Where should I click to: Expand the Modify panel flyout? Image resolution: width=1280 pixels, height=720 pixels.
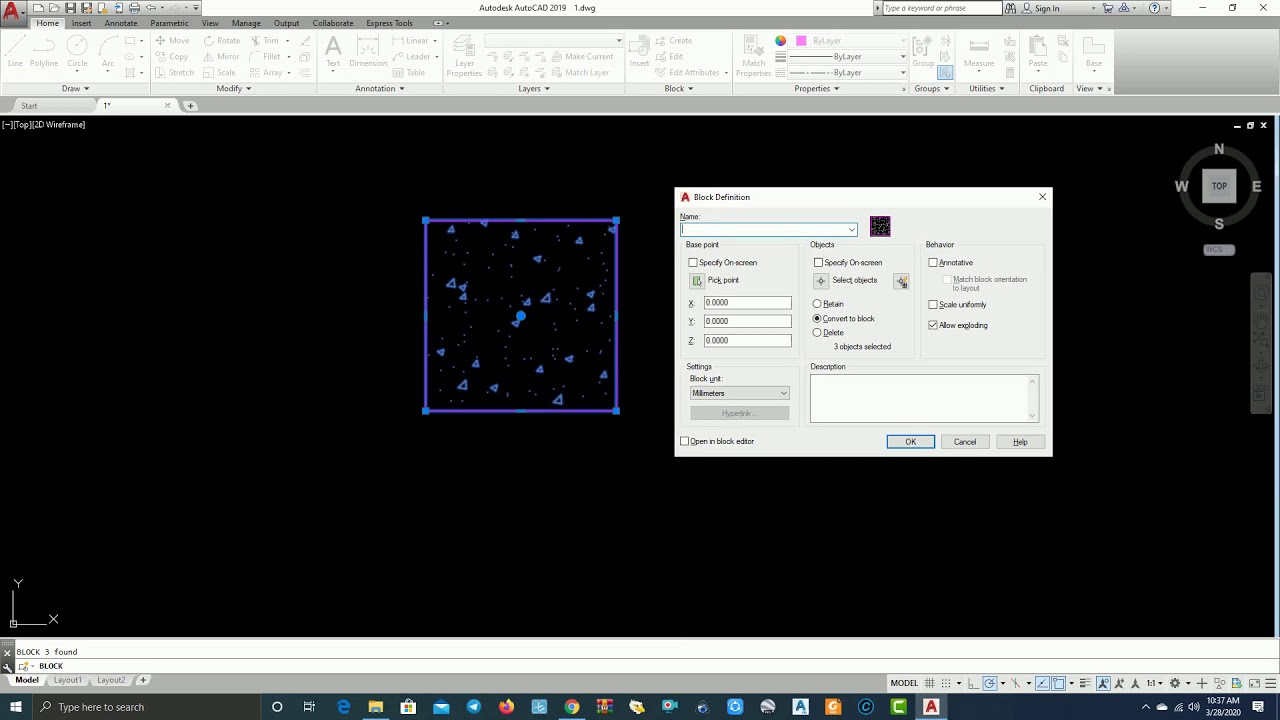[234, 88]
